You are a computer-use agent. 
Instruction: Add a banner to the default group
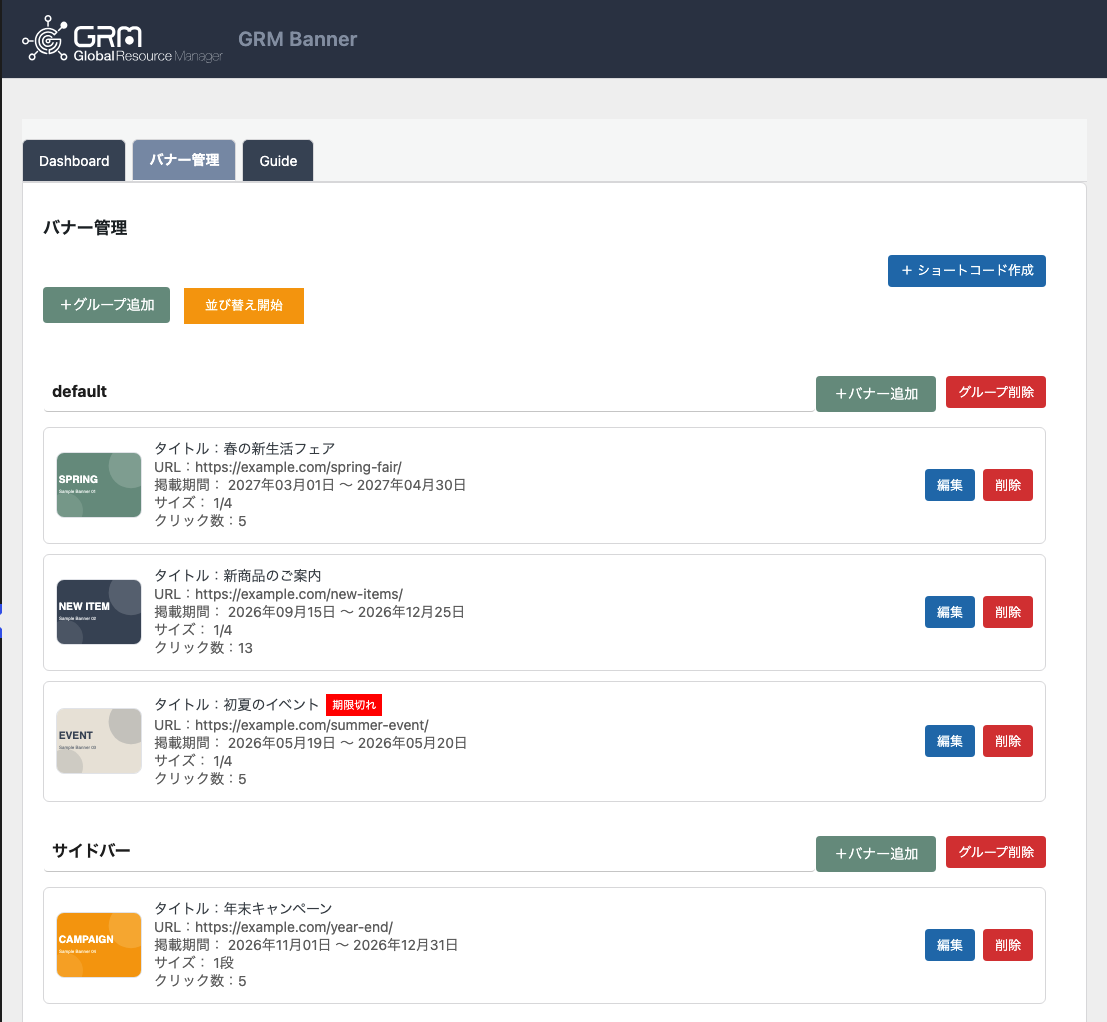click(875, 394)
